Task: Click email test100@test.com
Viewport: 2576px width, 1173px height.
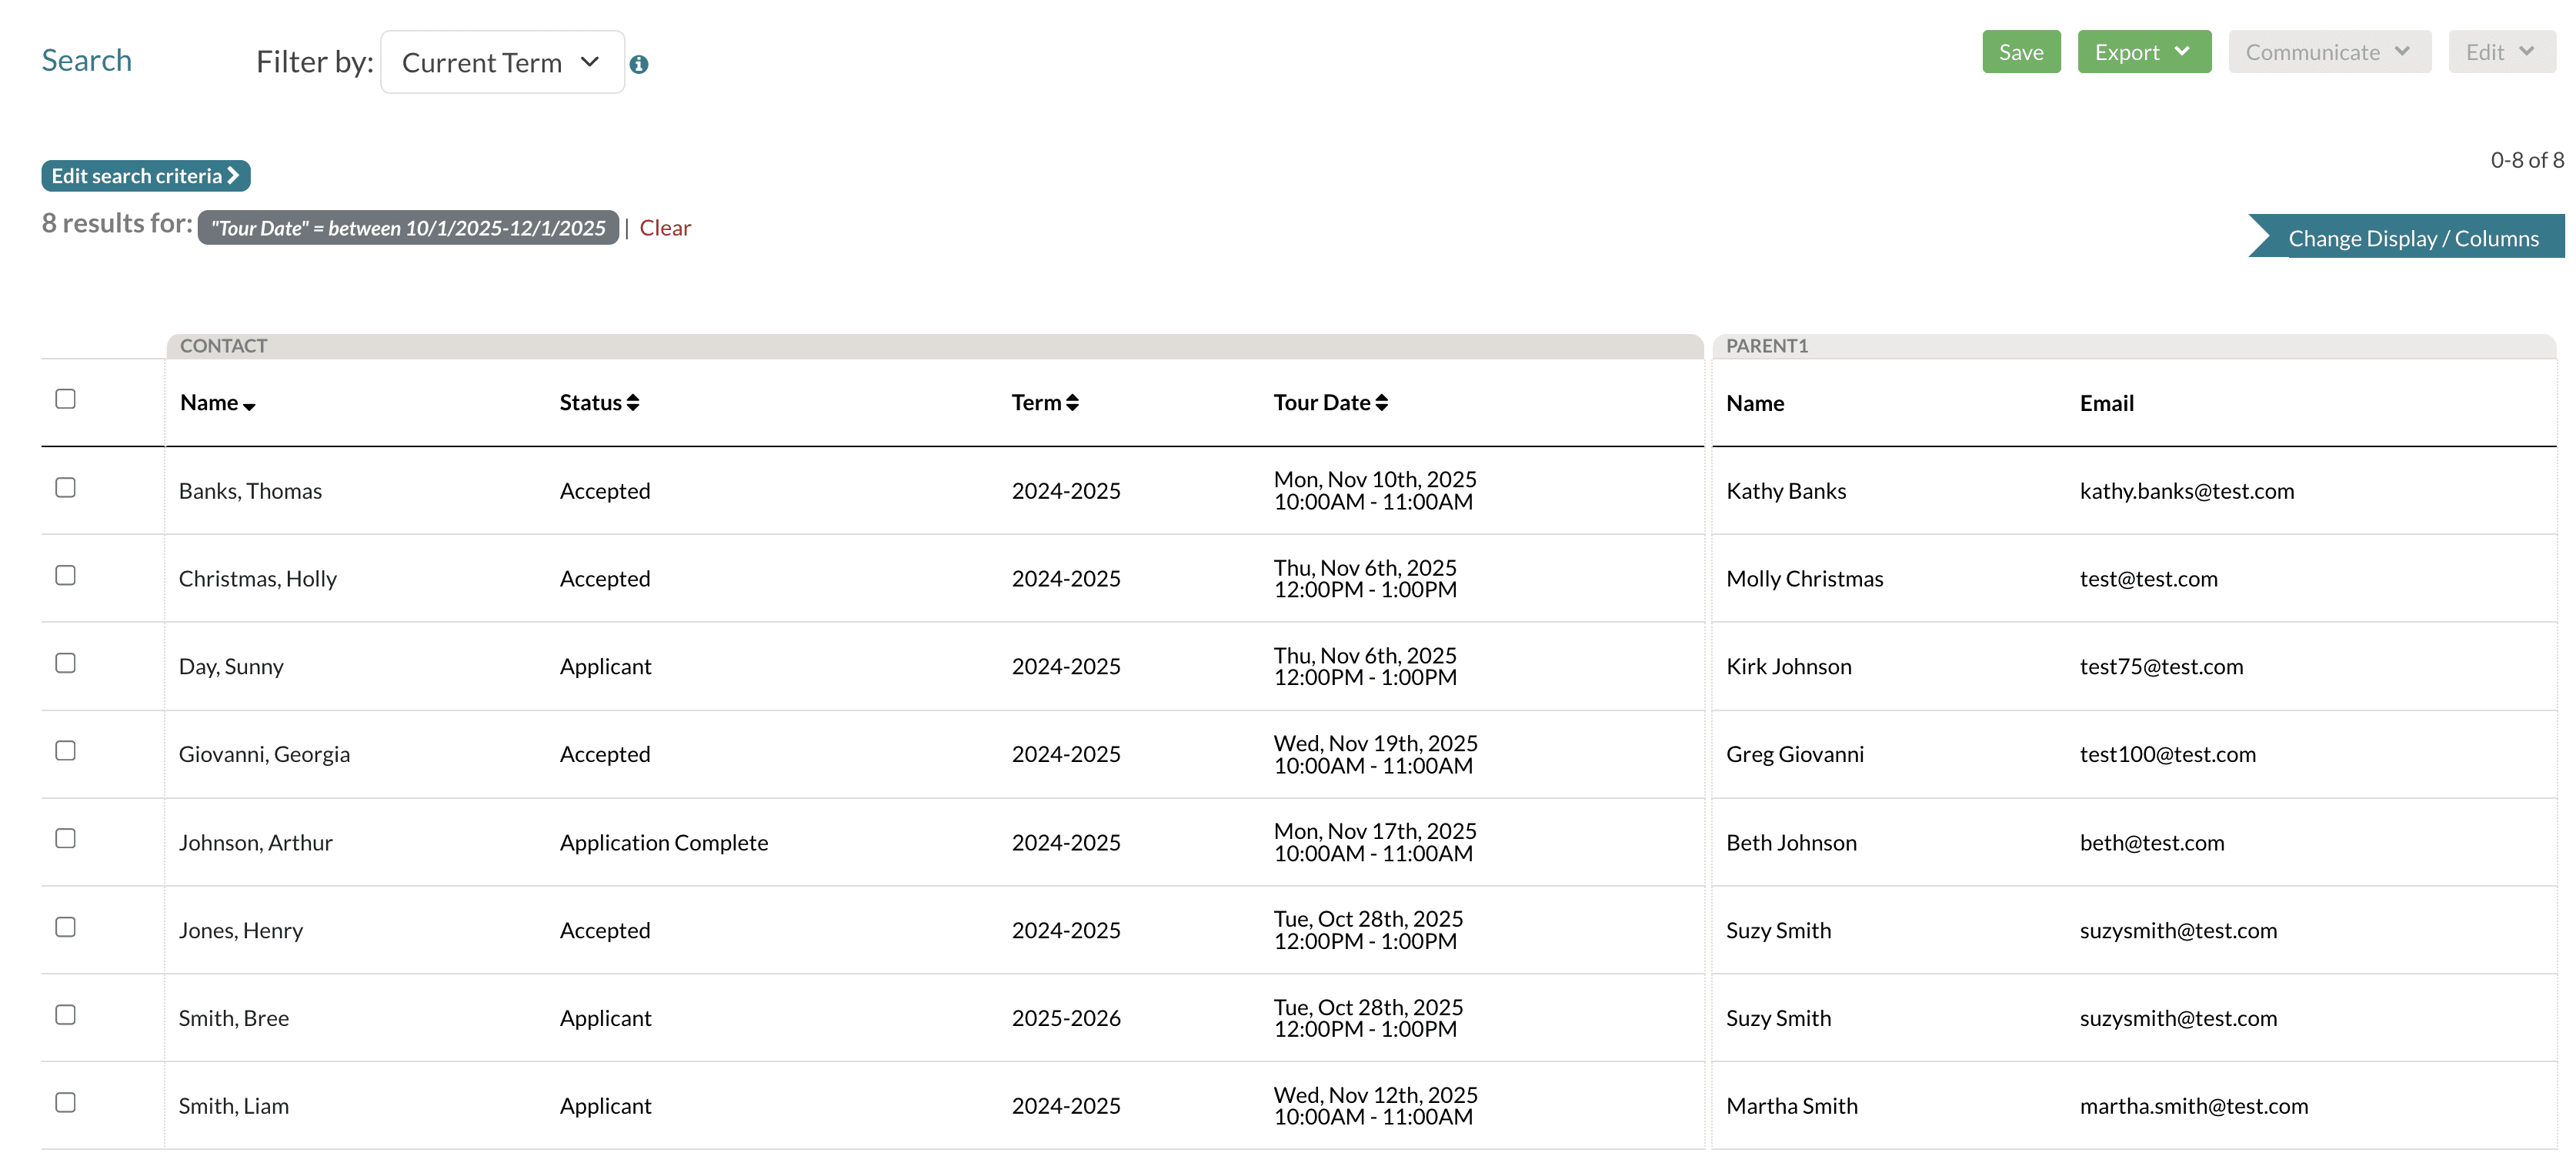Action: (x=2168, y=755)
